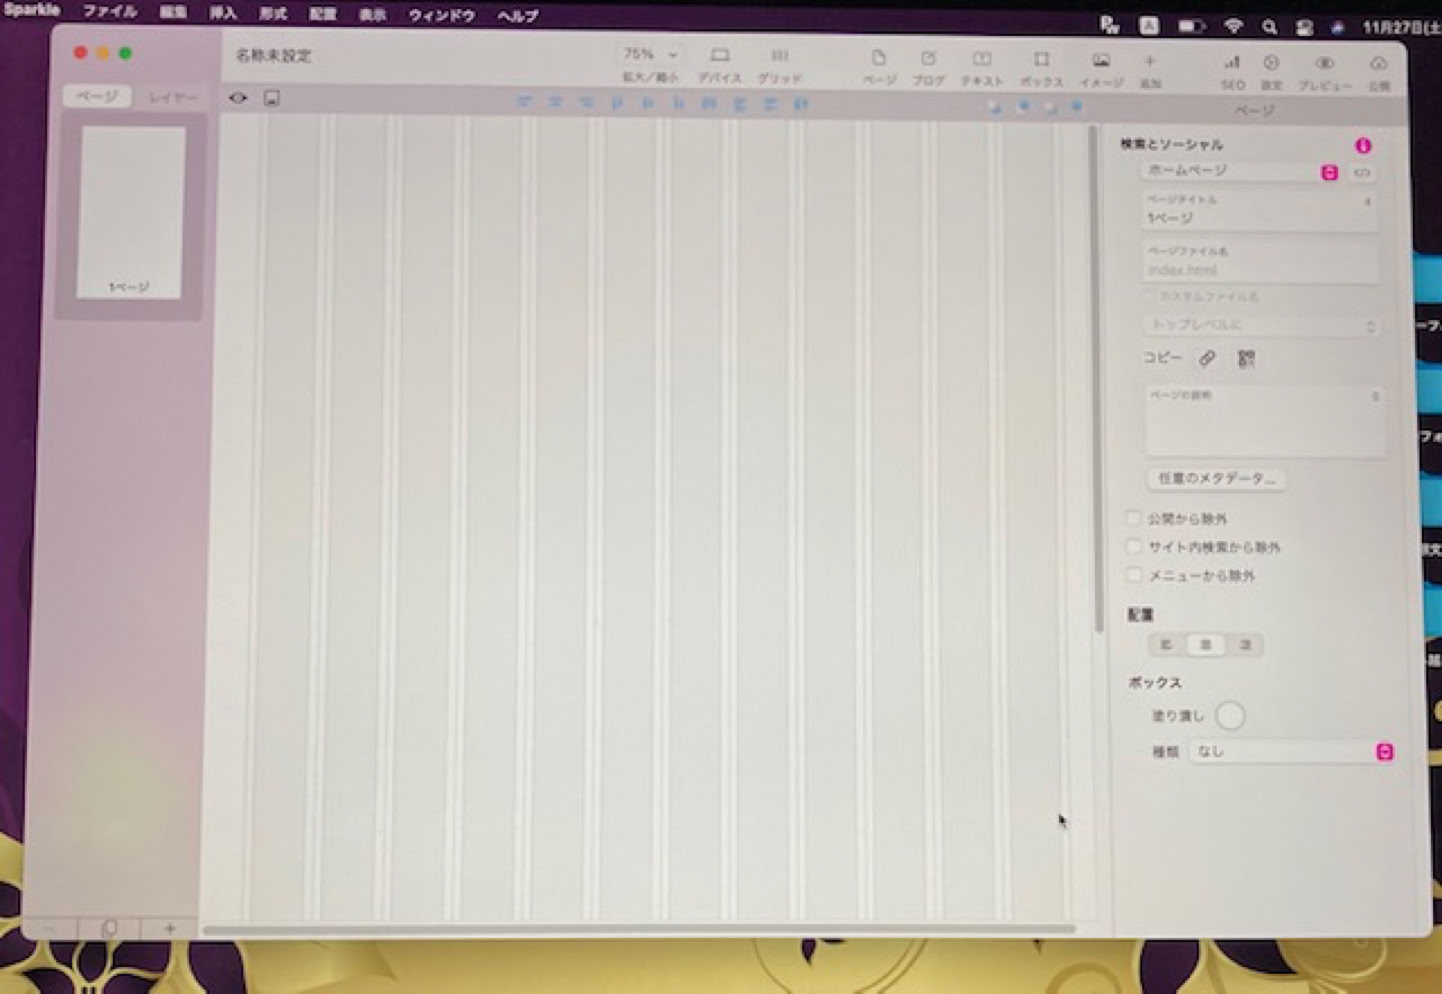The width and height of the screenshot is (1442, 994).
Task: Click the ページ (Page) toolbar icon
Action: (878, 59)
